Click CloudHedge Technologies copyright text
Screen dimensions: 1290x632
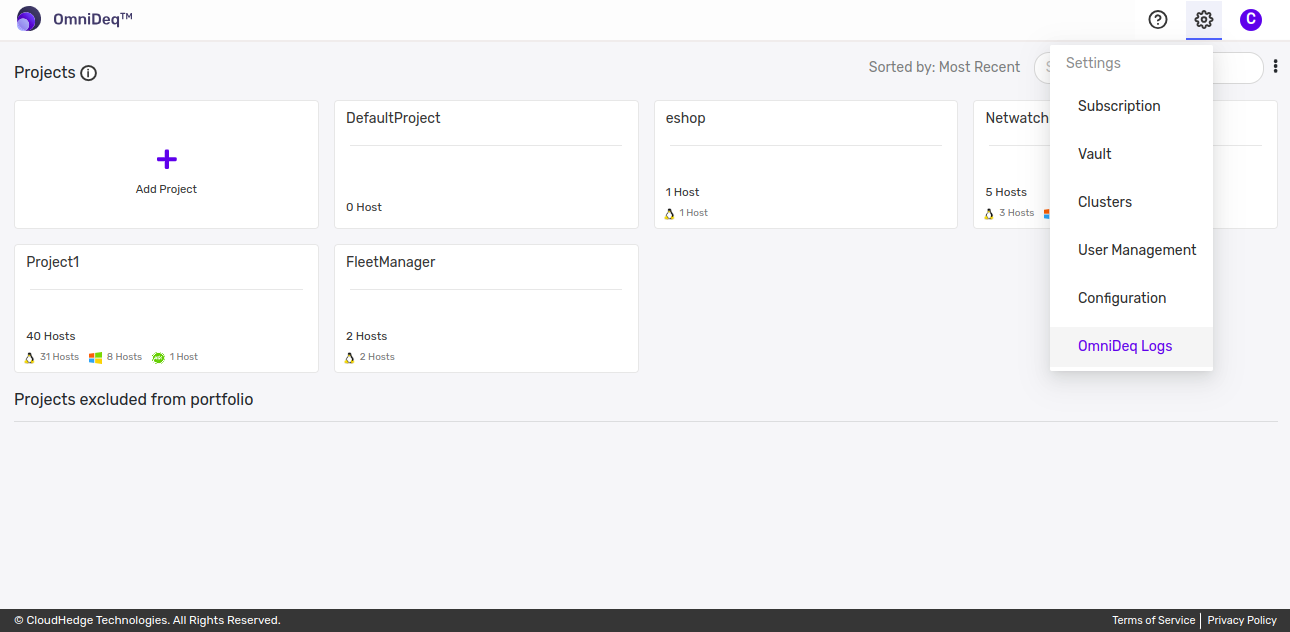[x=147, y=620]
